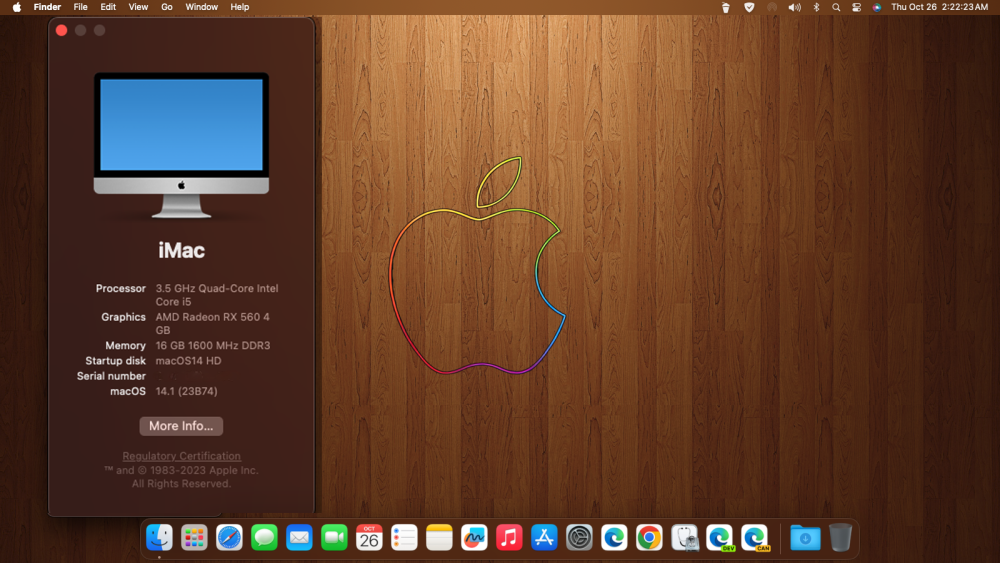The width and height of the screenshot is (1000, 563).
Task: Launch Microsoft Edge Dev
Action: coord(719,537)
